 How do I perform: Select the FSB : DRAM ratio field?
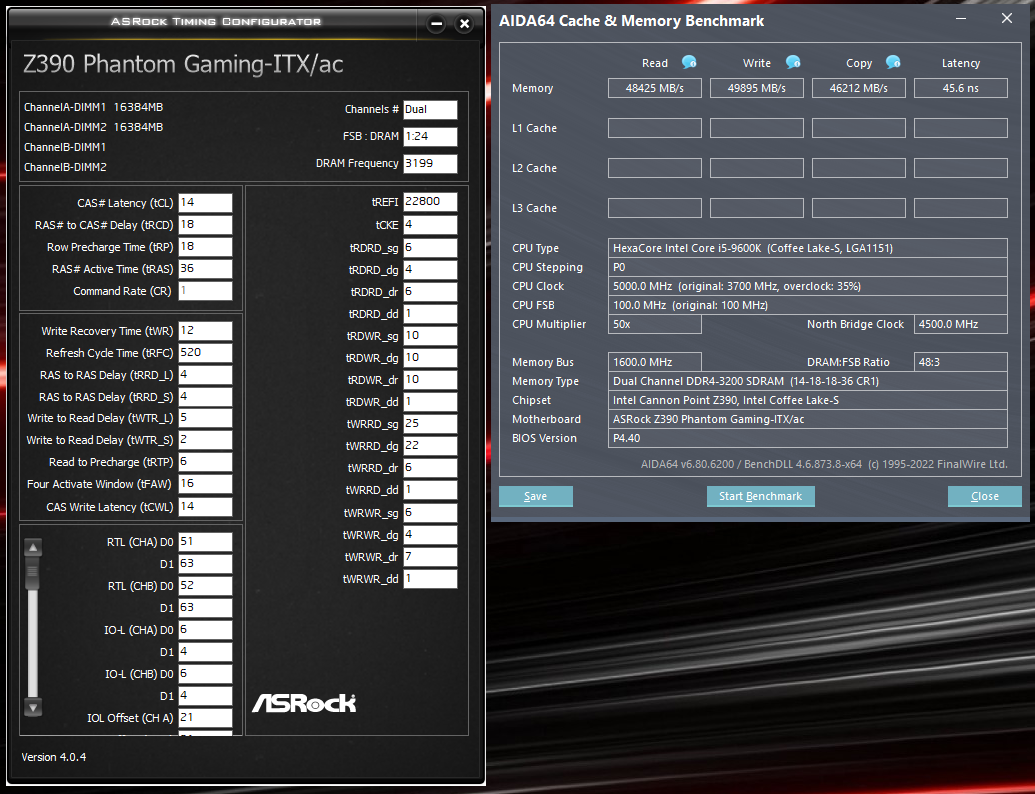coord(430,137)
